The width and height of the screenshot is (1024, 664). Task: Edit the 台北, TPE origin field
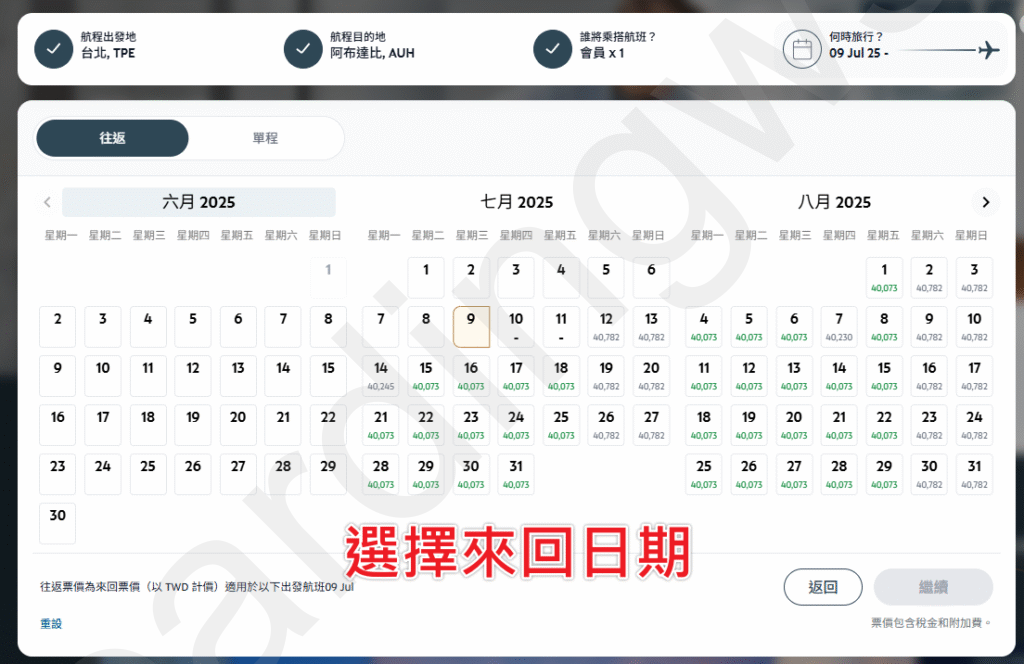pos(108,45)
